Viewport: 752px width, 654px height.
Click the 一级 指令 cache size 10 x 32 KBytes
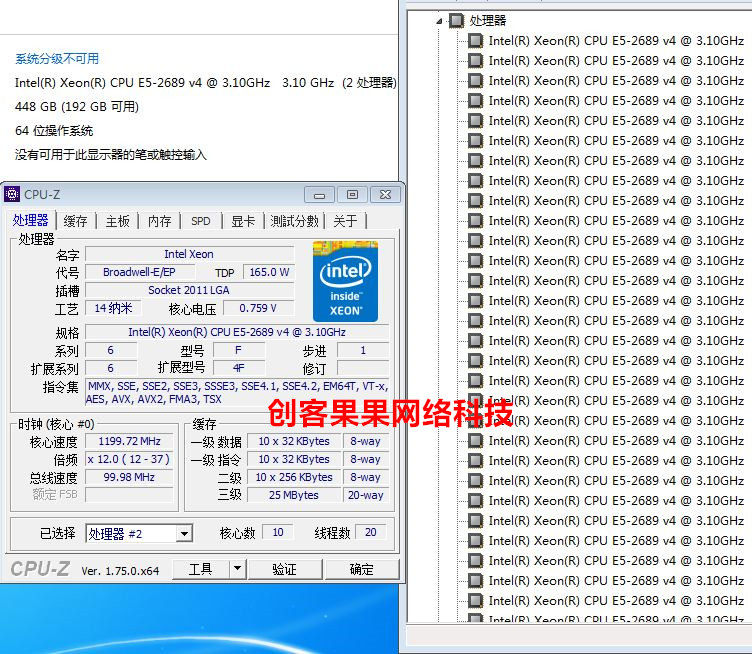(x=294, y=459)
